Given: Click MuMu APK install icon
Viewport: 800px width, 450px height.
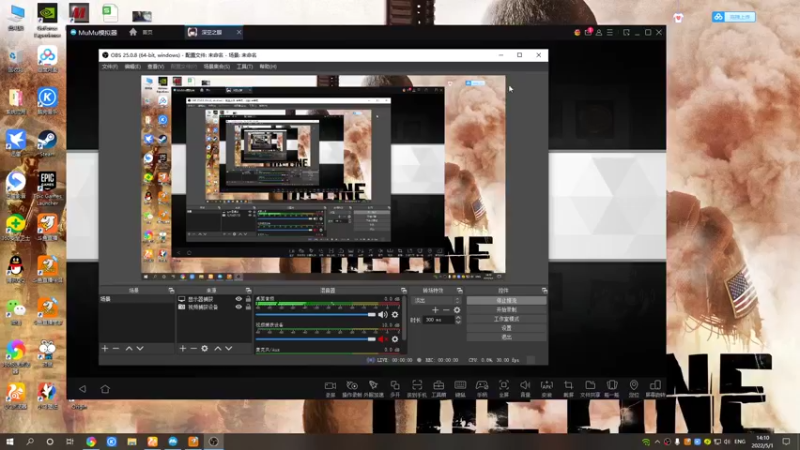Looking at the screenshot, I should click(x=546, y=388).
